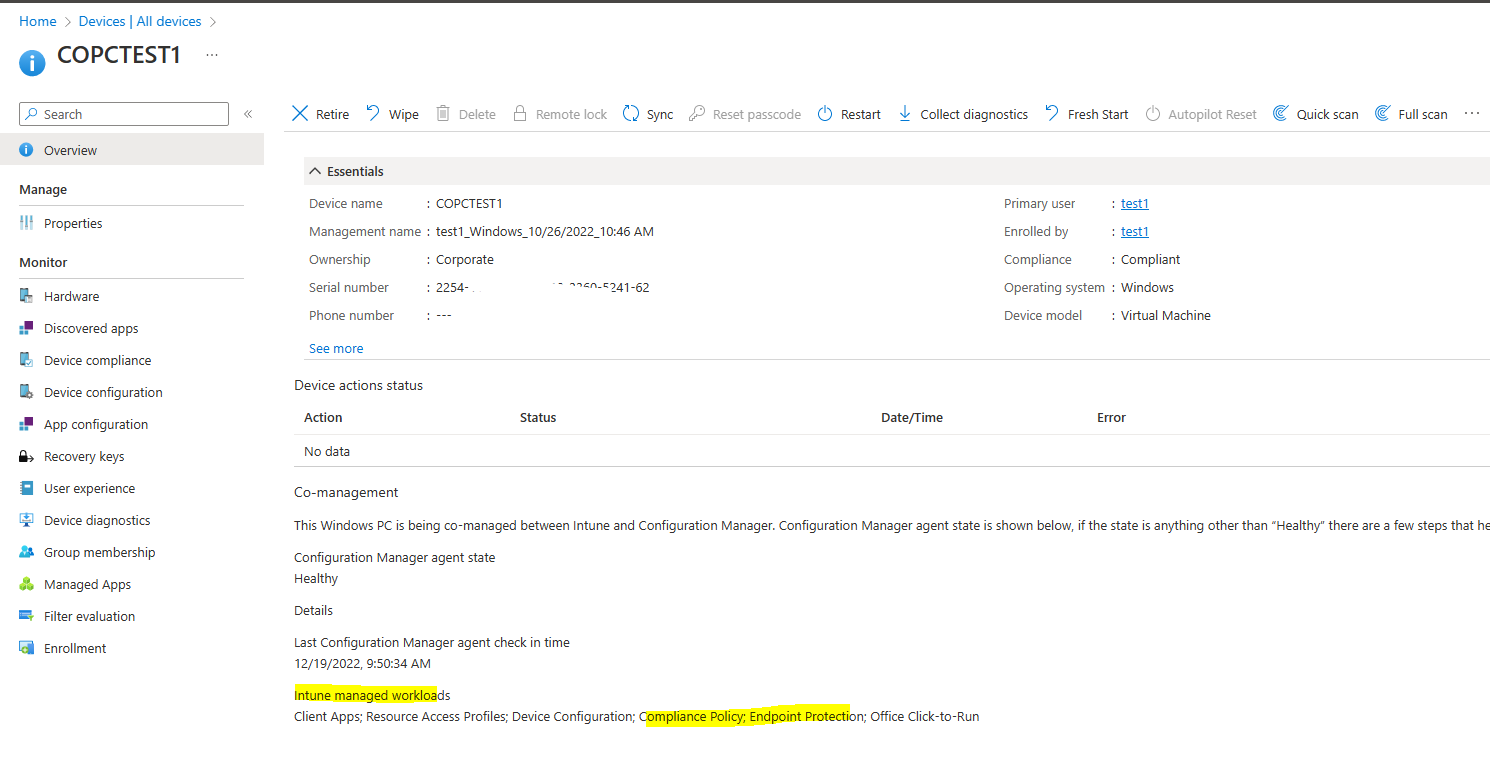Click the Properties icon in sidebar
The width and height of the screenshot is (1490, 772).
(26, 223)
